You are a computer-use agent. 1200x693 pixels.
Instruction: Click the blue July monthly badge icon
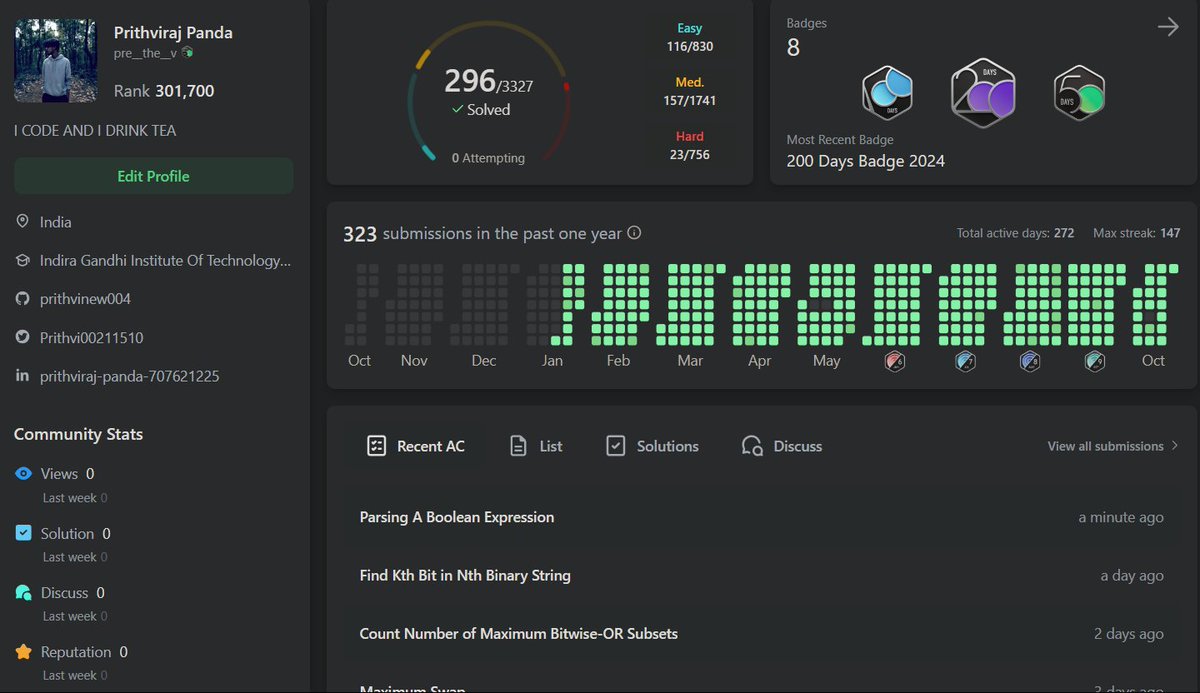tap(965, 361)
